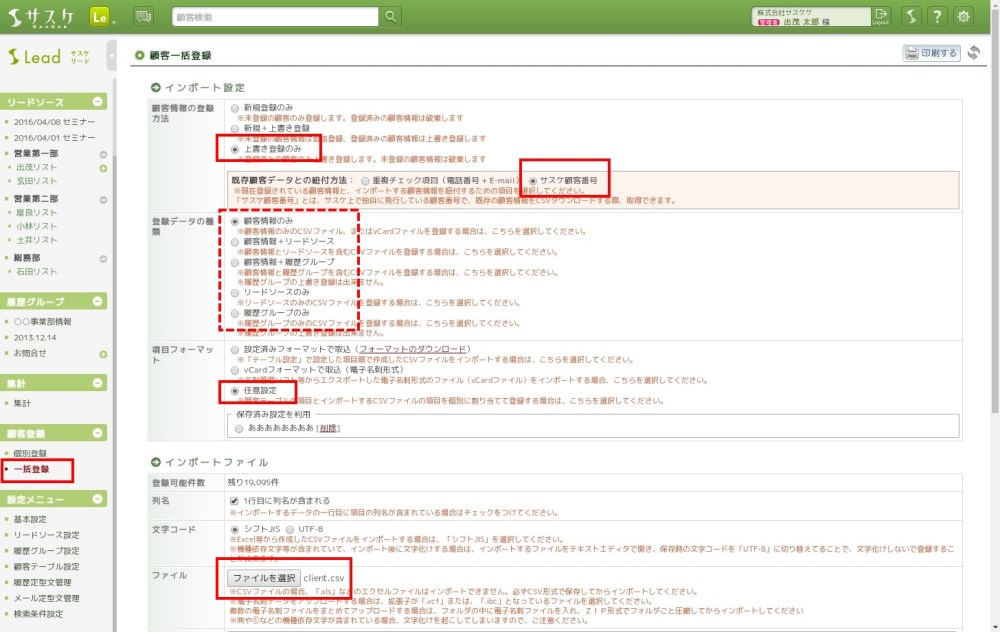Click the refresh arrows icon
This screenshot has width=1000, height=632.
[x=973, y=53]
